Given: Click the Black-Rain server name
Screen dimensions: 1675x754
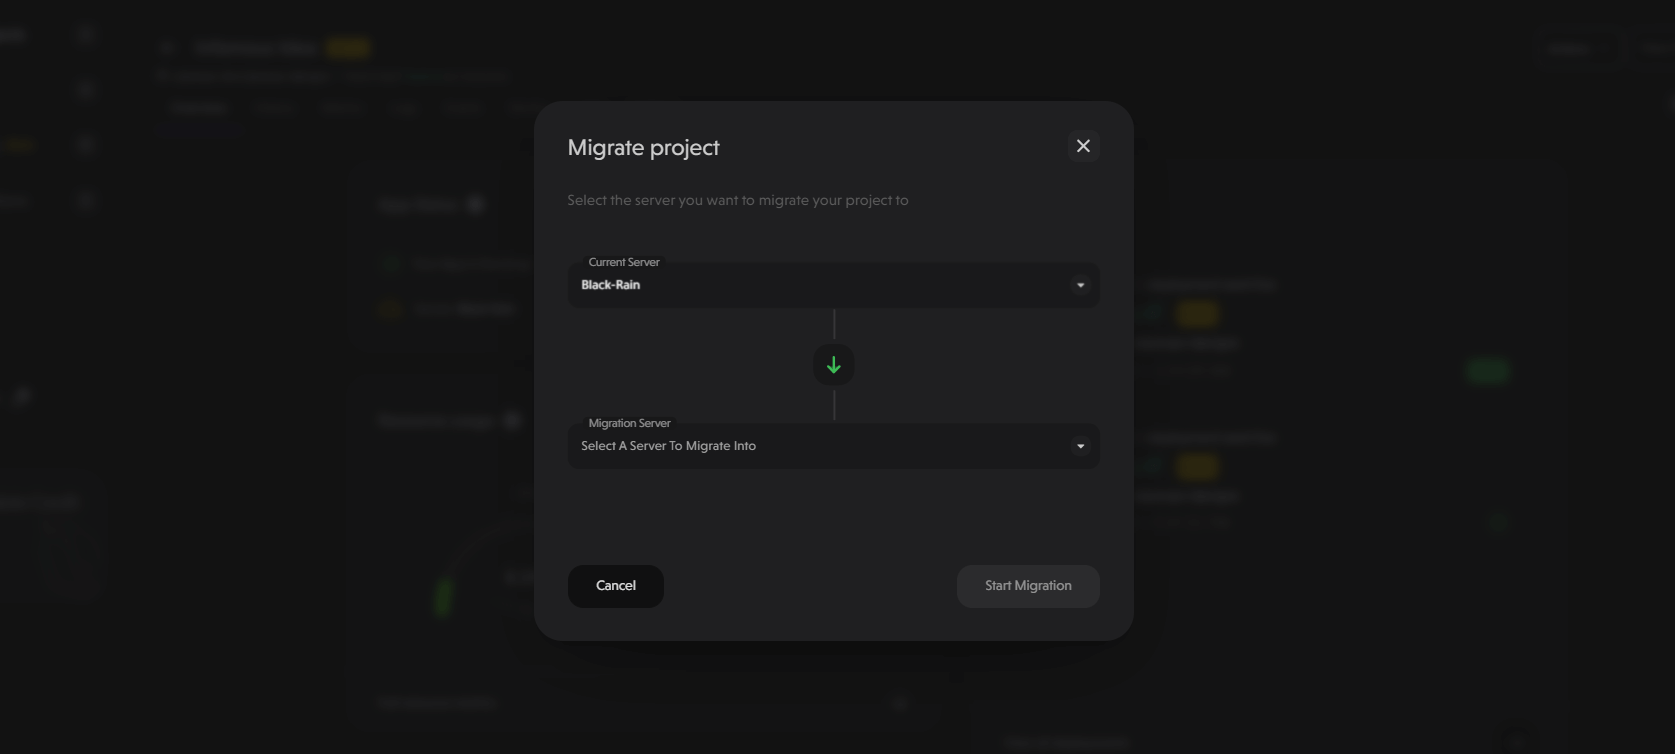Looking at the screenshot, I should [x=611, y=285].
